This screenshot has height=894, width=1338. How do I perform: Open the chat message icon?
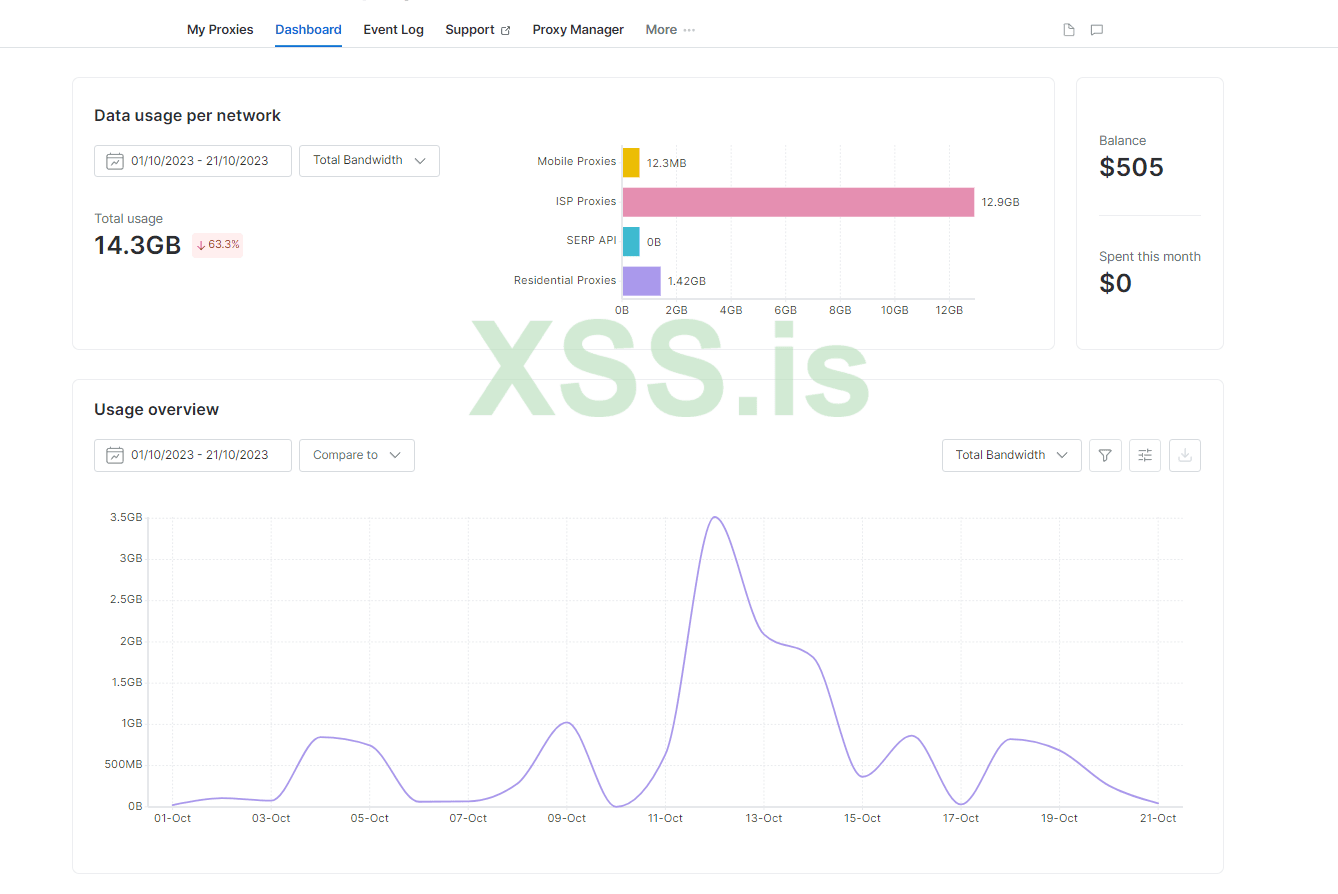[x=1097, y=30]
